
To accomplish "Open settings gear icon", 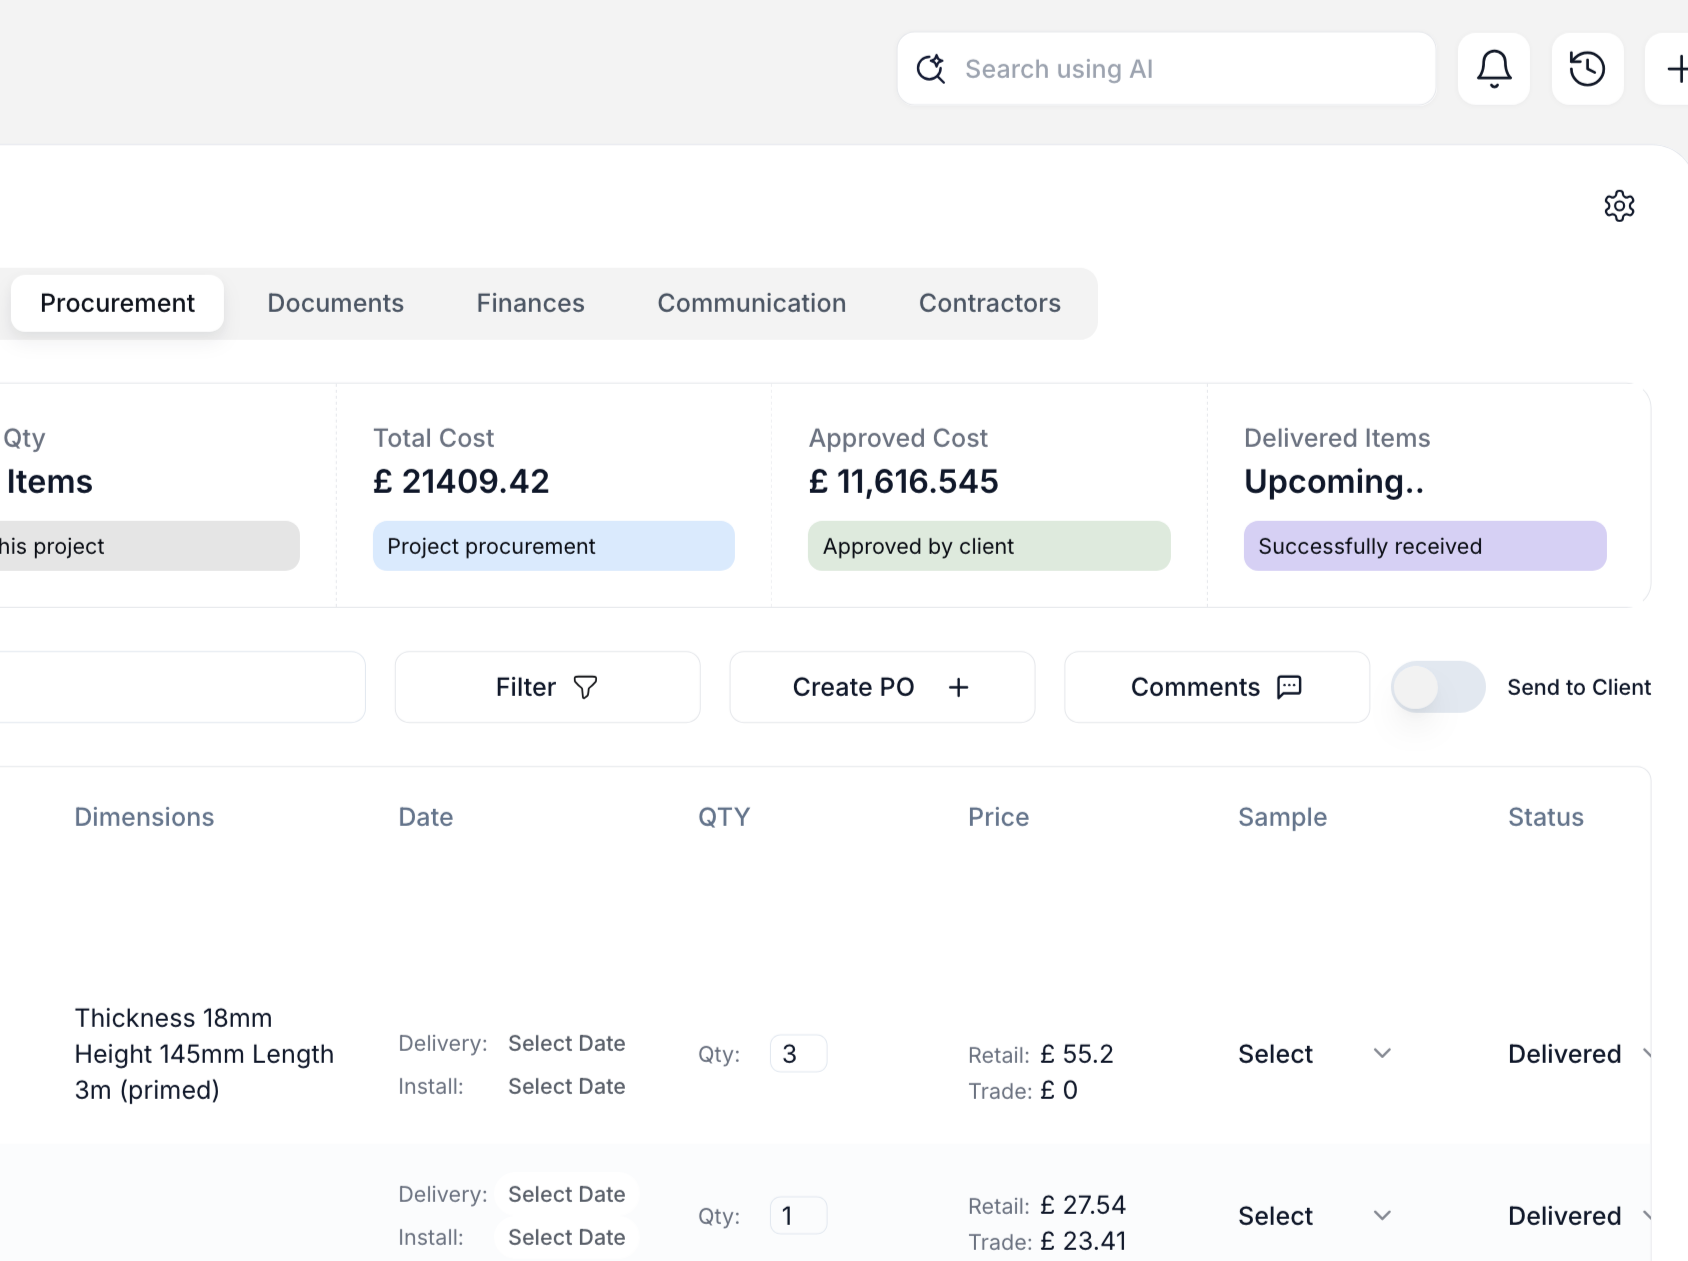I will 1619,206.
